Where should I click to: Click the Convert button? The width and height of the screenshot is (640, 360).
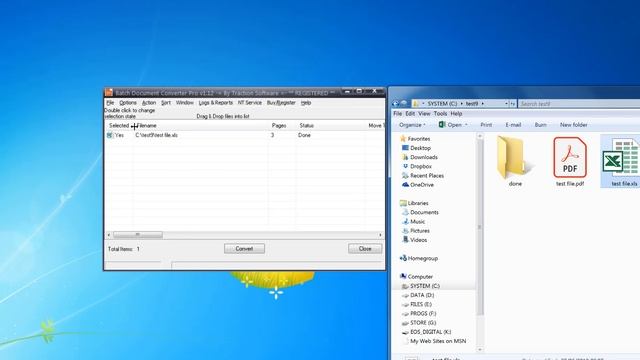pos(244,249)
